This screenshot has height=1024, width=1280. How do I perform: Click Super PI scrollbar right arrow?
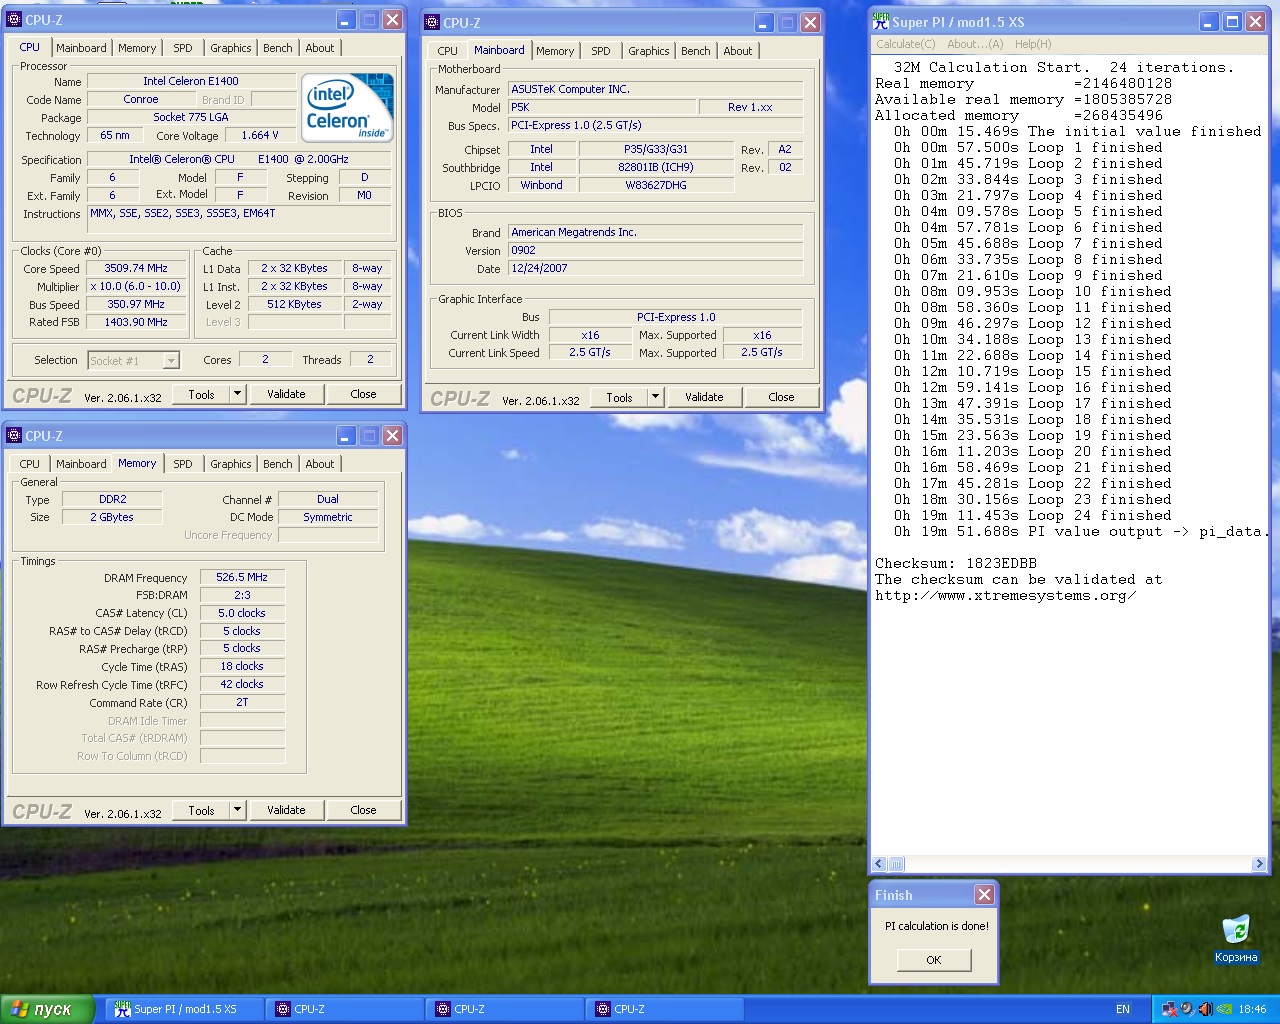1259,864
